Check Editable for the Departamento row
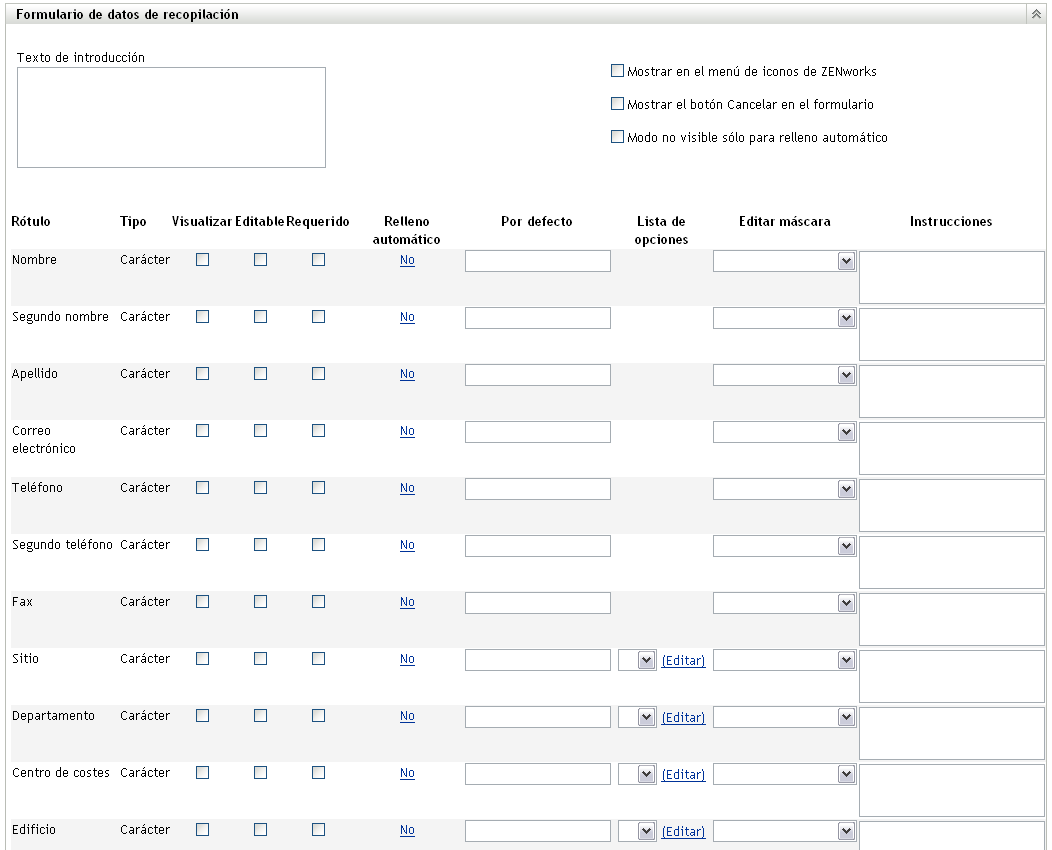1052x850 pixels. click(x=261, y=715)
